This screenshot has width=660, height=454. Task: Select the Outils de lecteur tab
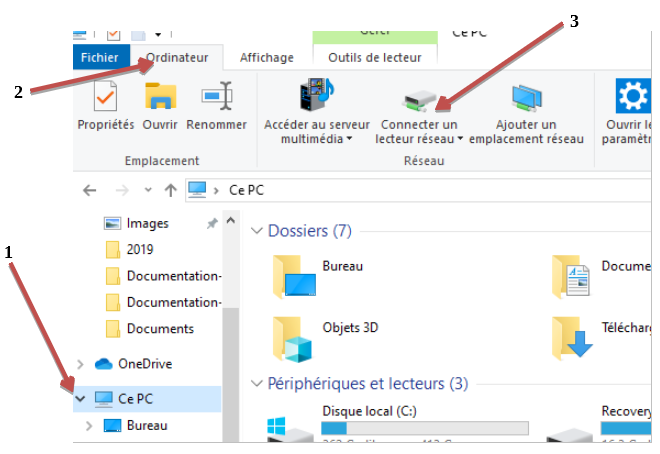click(374, 58)
